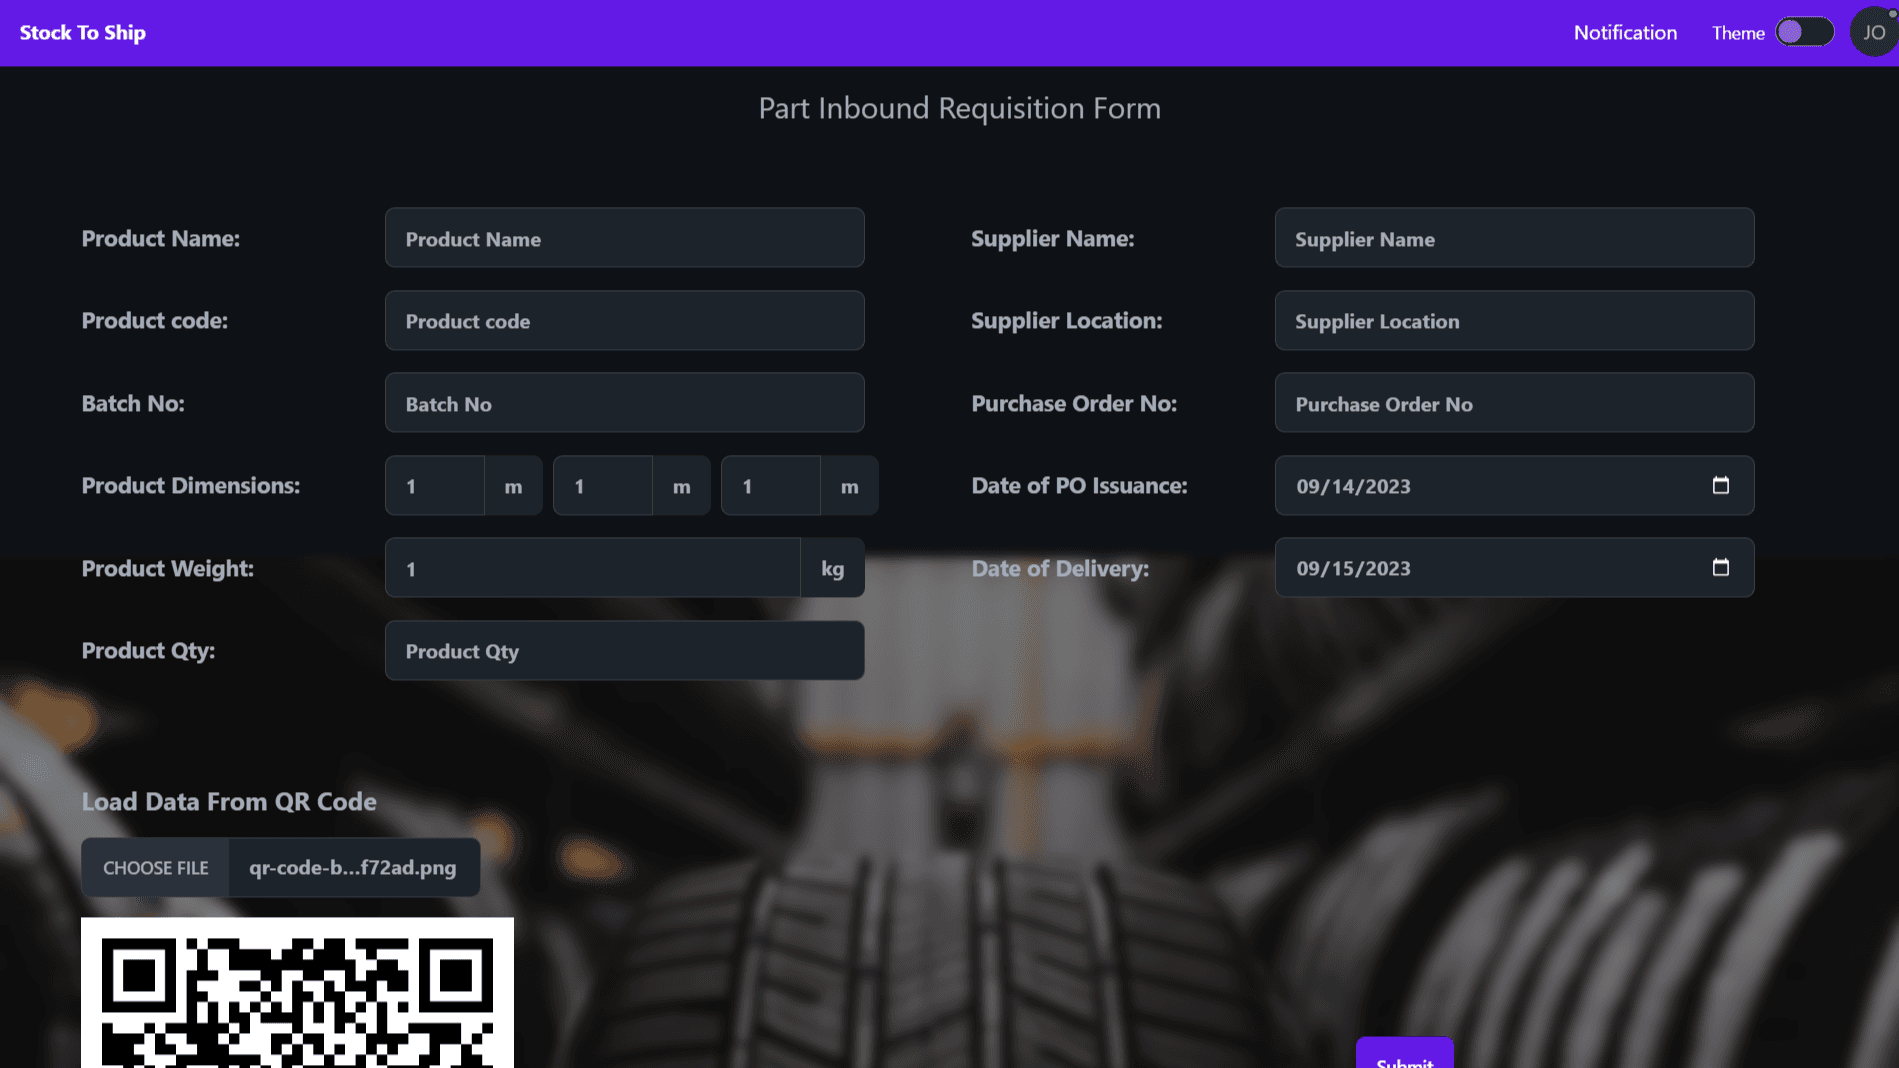Focus the Supplier Name input field

tap(1514, 238)
